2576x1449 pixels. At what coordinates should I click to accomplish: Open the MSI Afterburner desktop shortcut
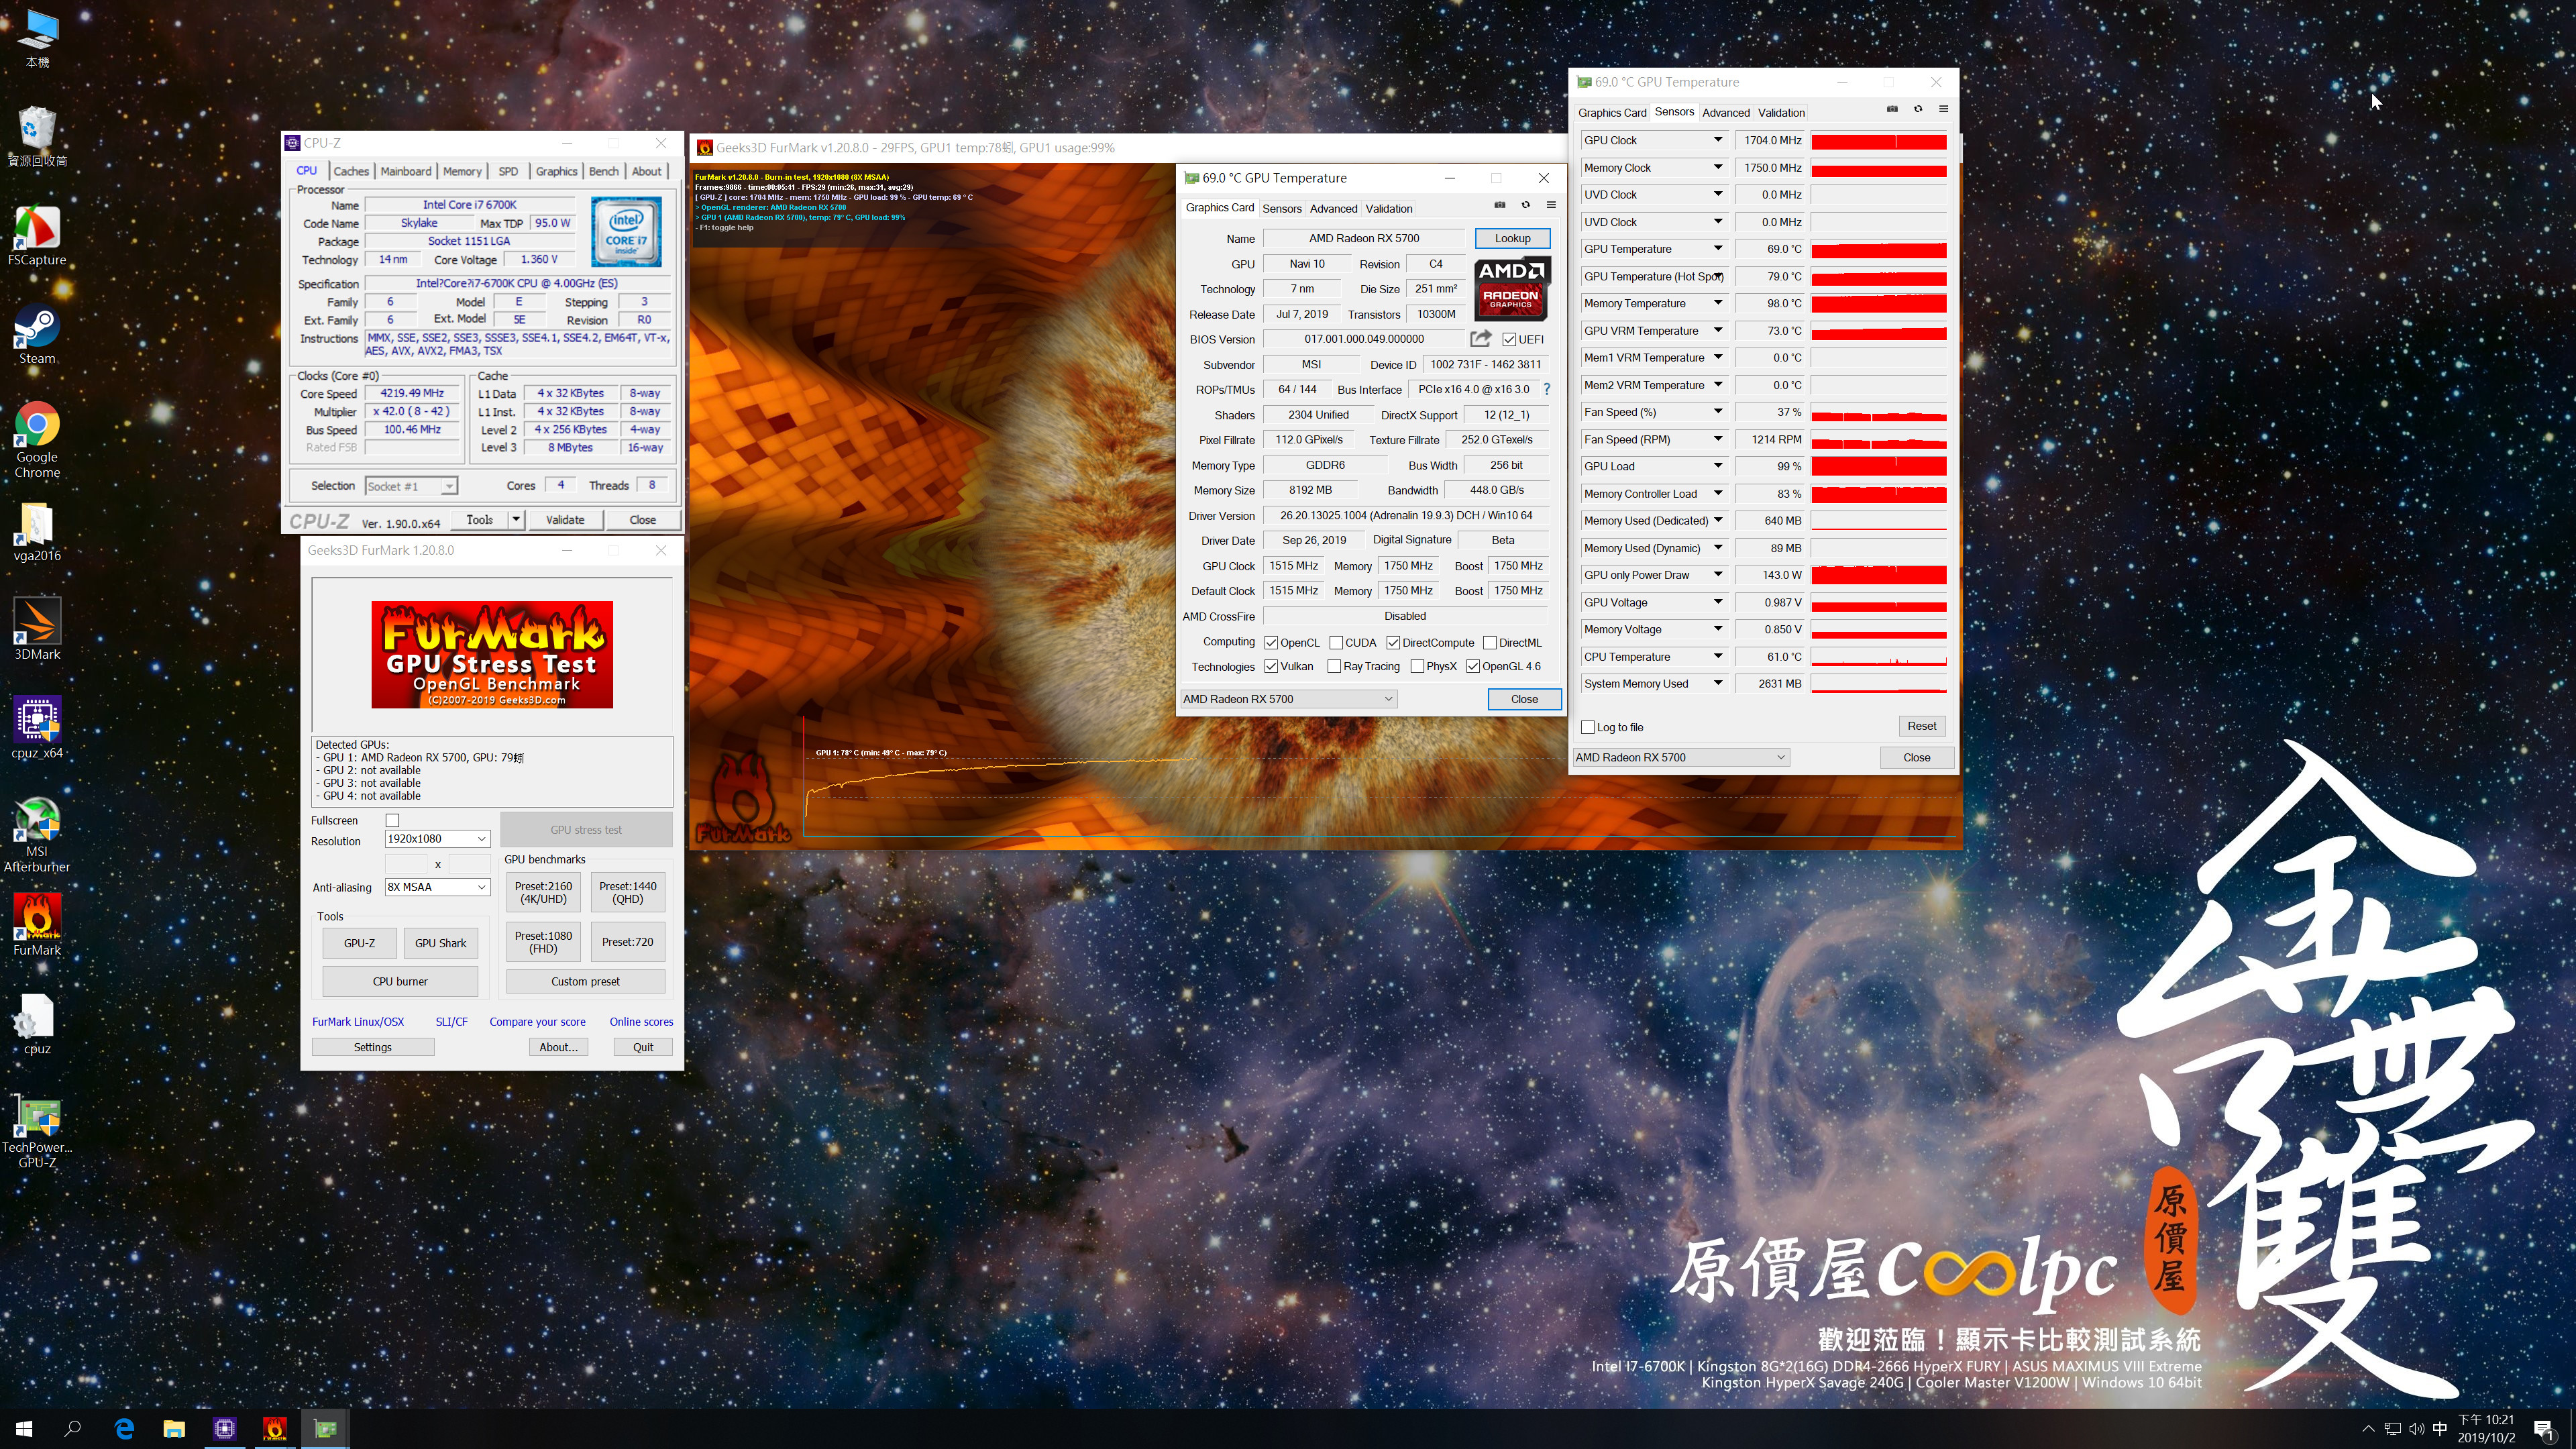pyautogui.click(x=37, y=835)
